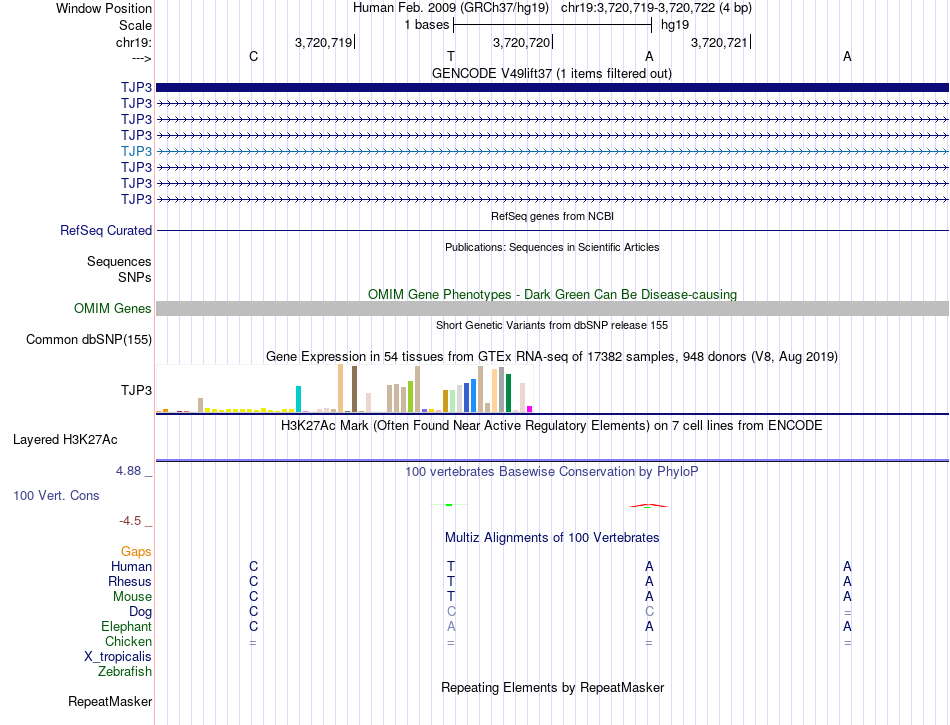The image size is (950, 725).
Task: Click the TJP3 label beside the GTEx bar chart
Action: 136,391
